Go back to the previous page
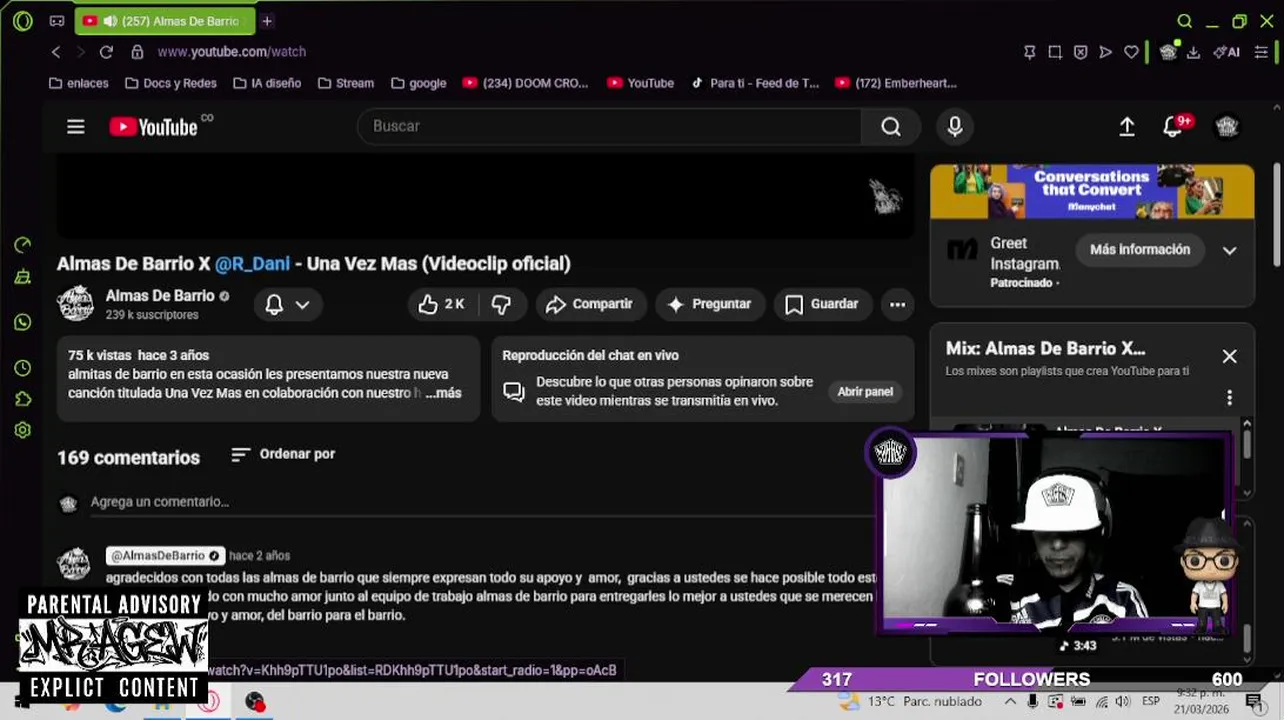Screen dimensions: 1284x720 (56, 52)
